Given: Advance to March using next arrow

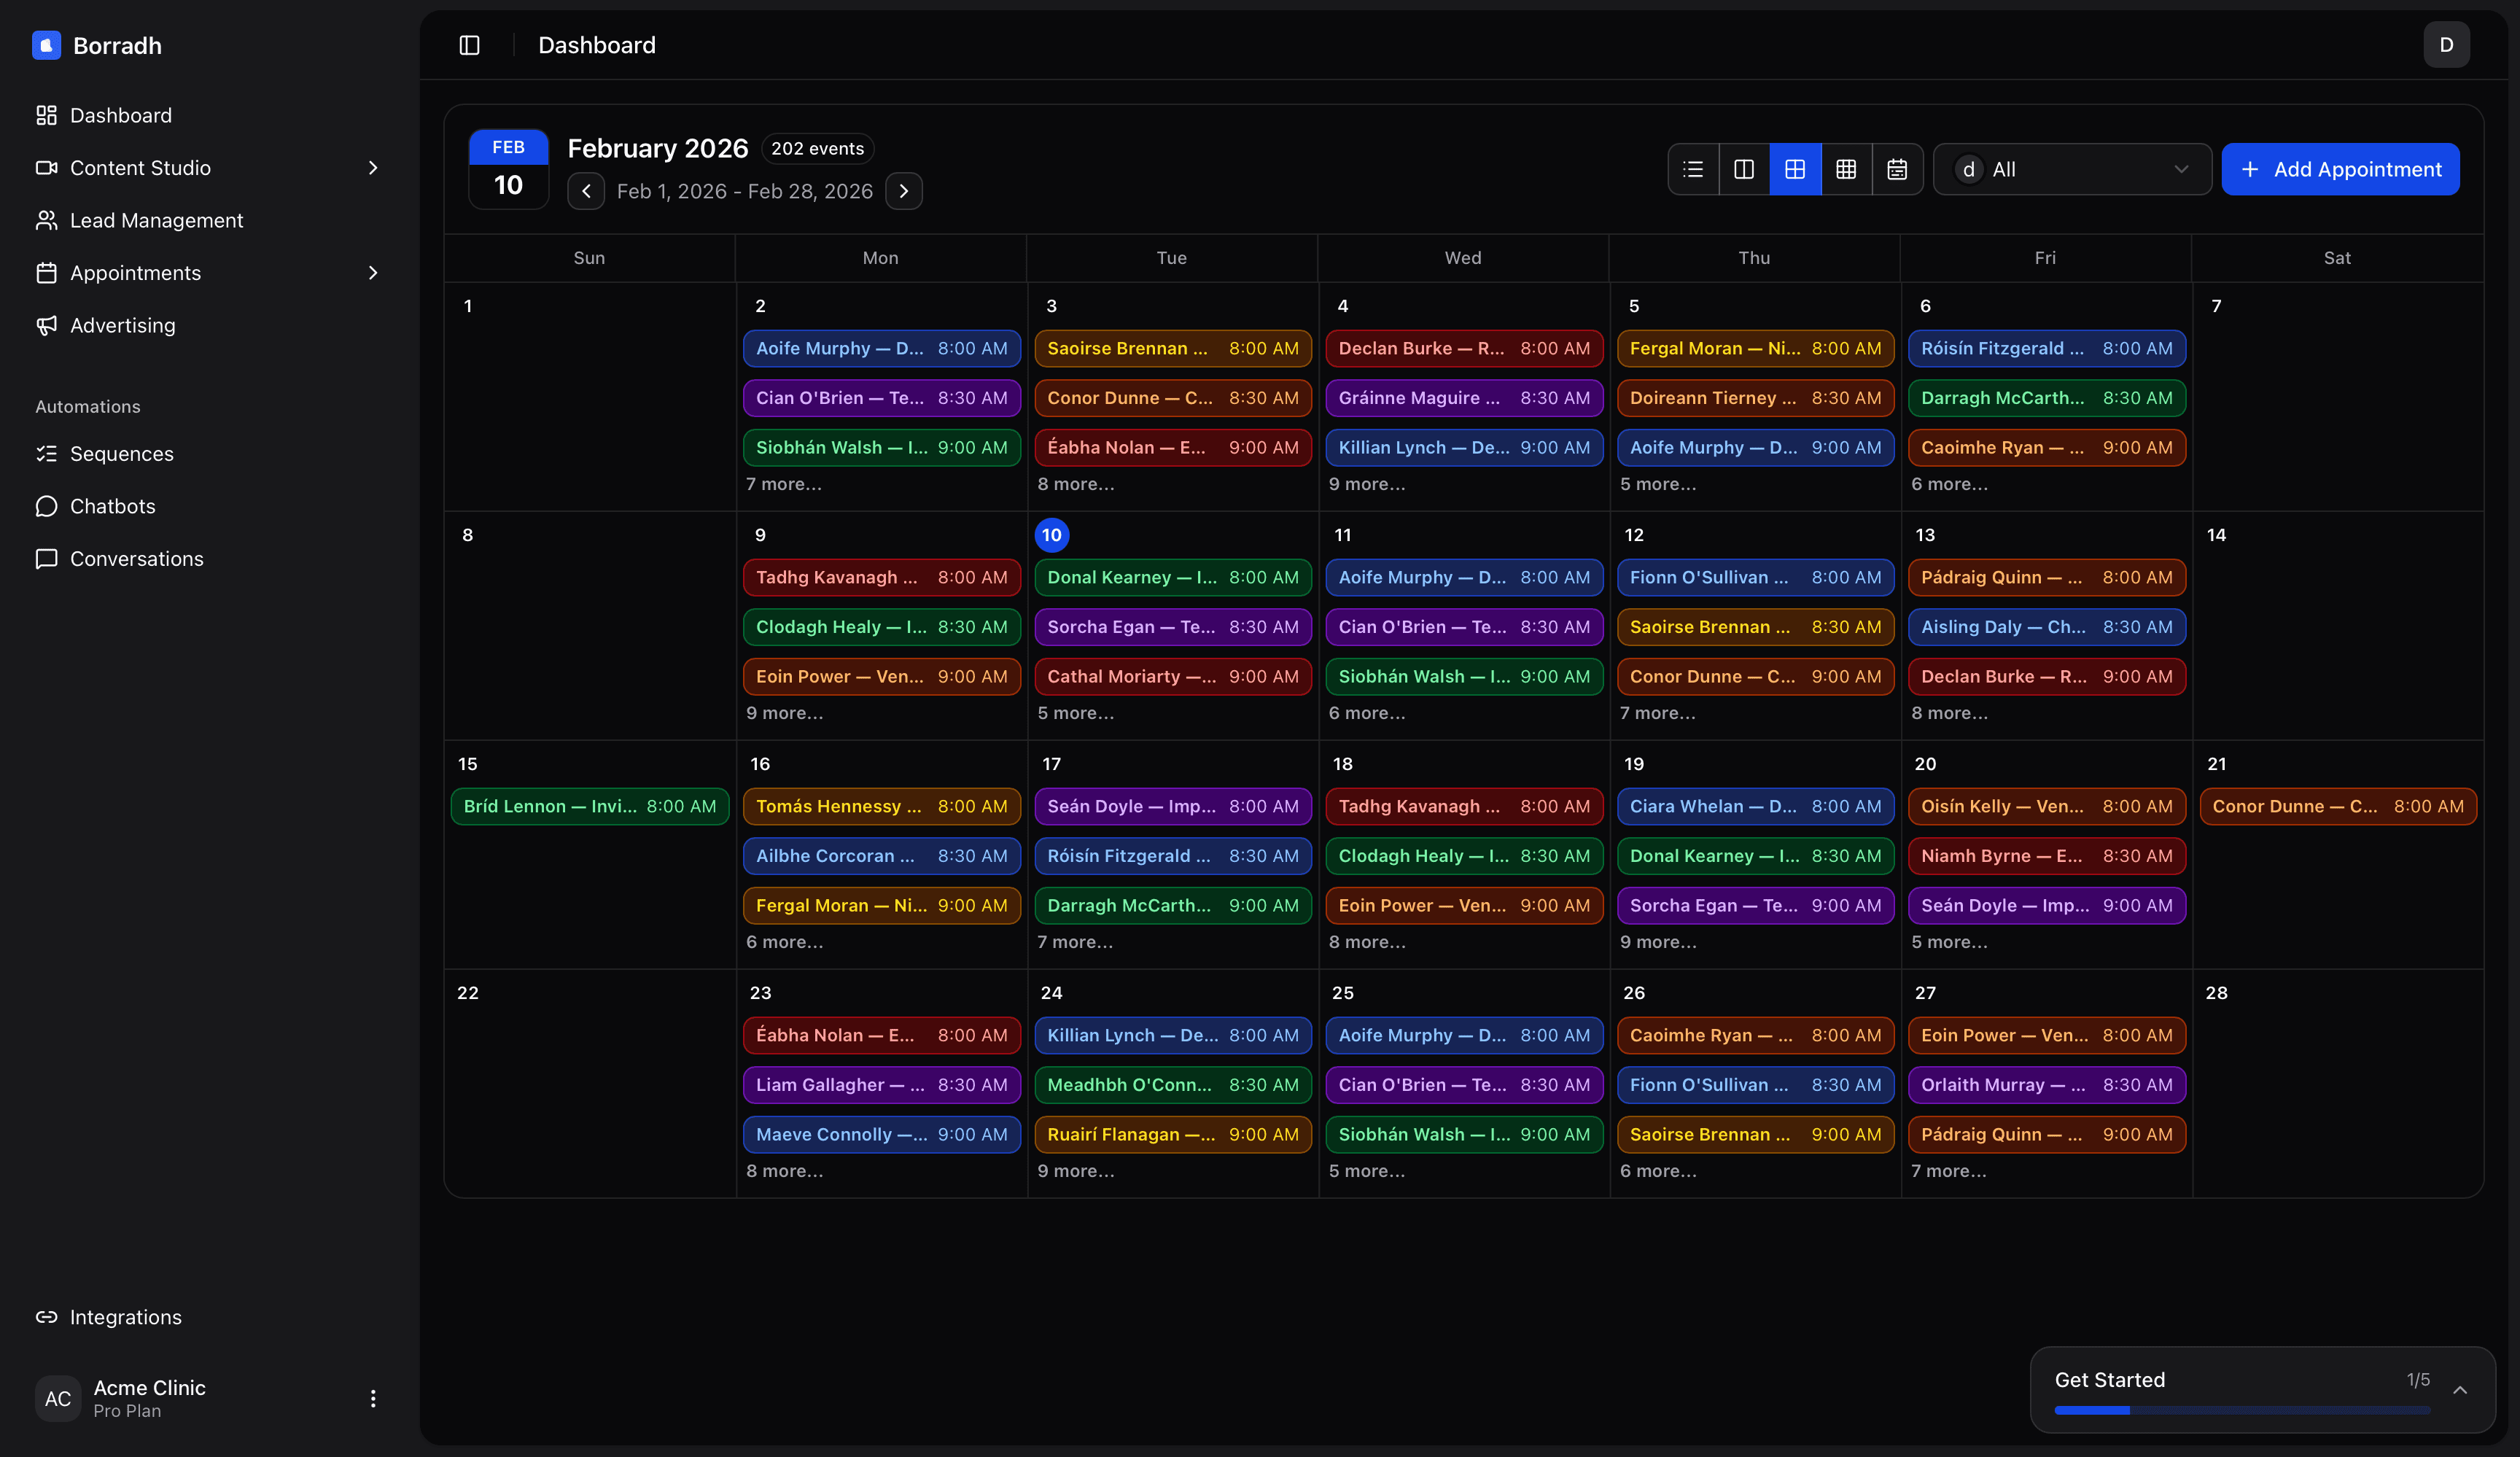Looking at the screenshot, I should coord(904,191).
